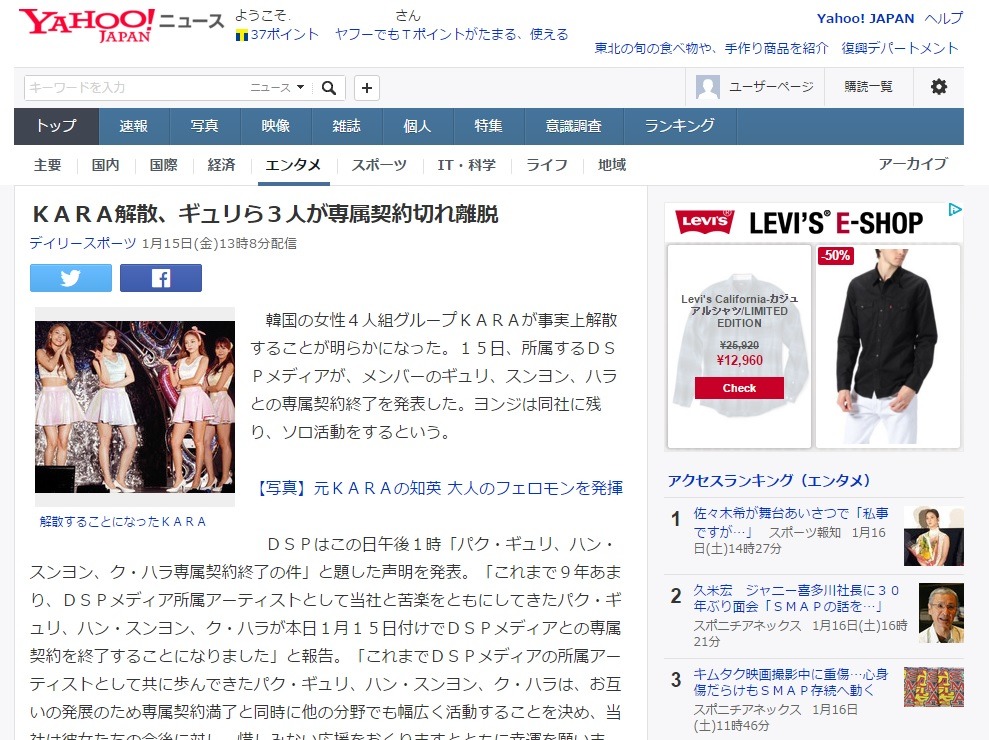The height and width of the screenshot is (740, 989).
Task: Select the 特集 navigation tab
Action: 488,126
